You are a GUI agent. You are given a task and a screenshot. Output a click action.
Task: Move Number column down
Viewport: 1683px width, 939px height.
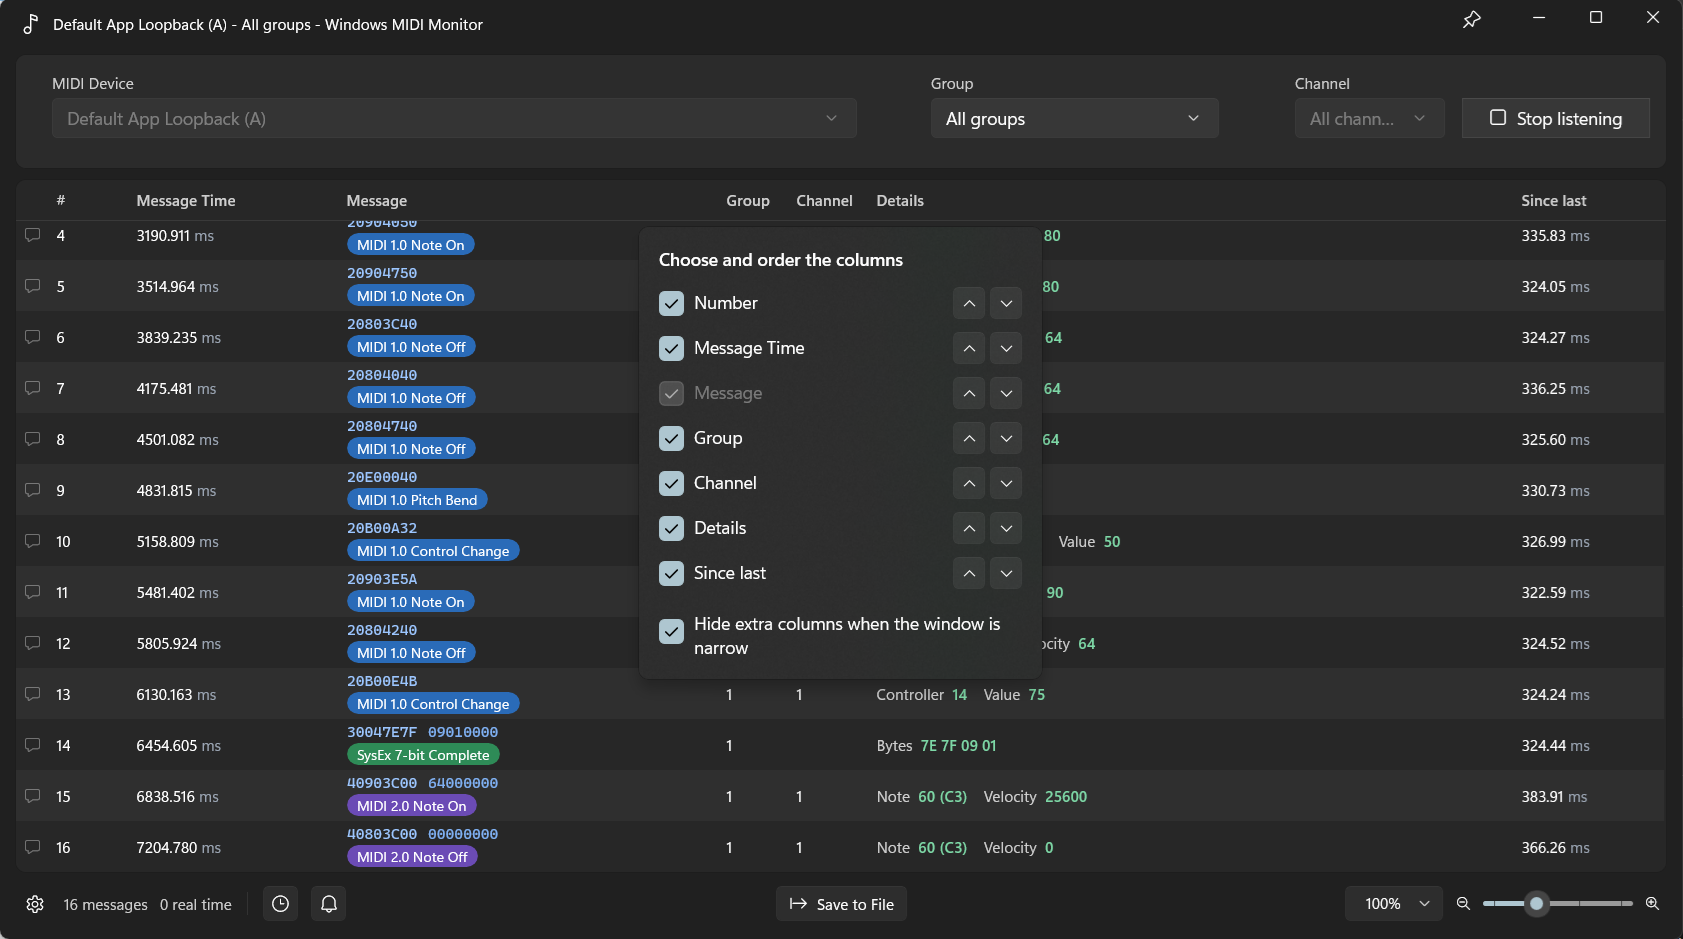coord(1006,303)
